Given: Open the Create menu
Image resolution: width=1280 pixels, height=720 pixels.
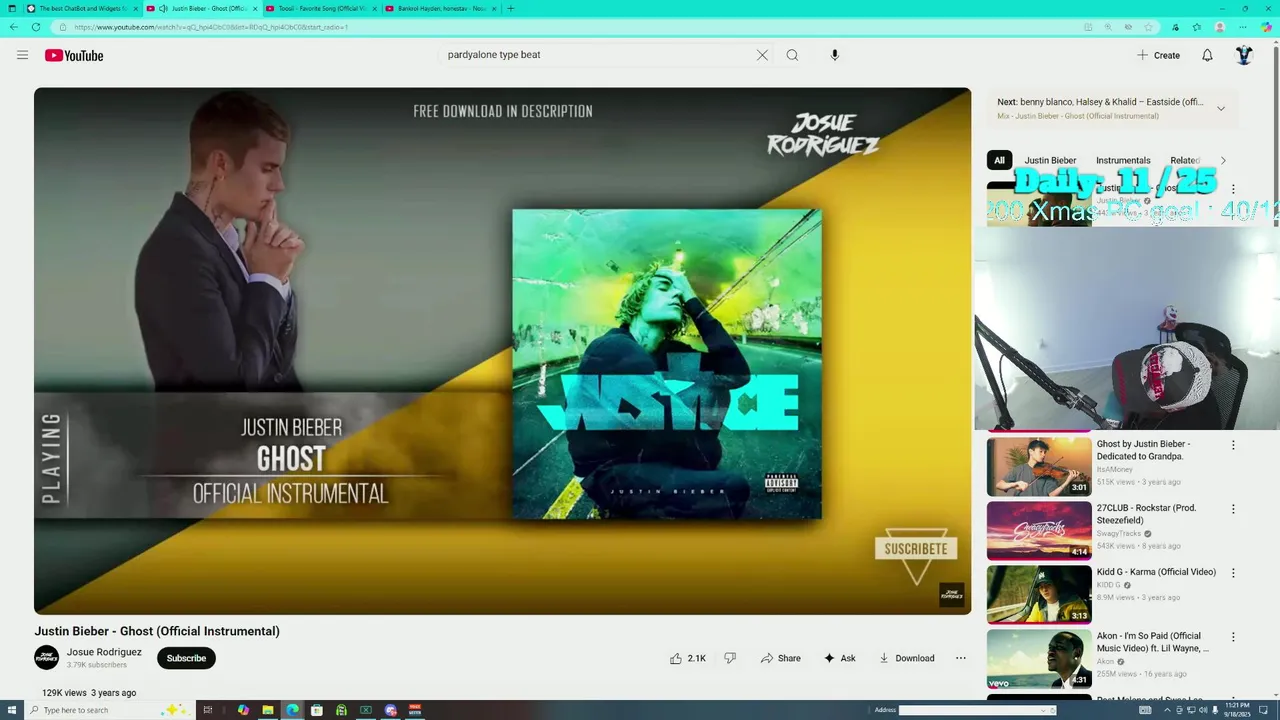Looking at the screenshot, I should pyautogui.click(x=1159, y=55).
